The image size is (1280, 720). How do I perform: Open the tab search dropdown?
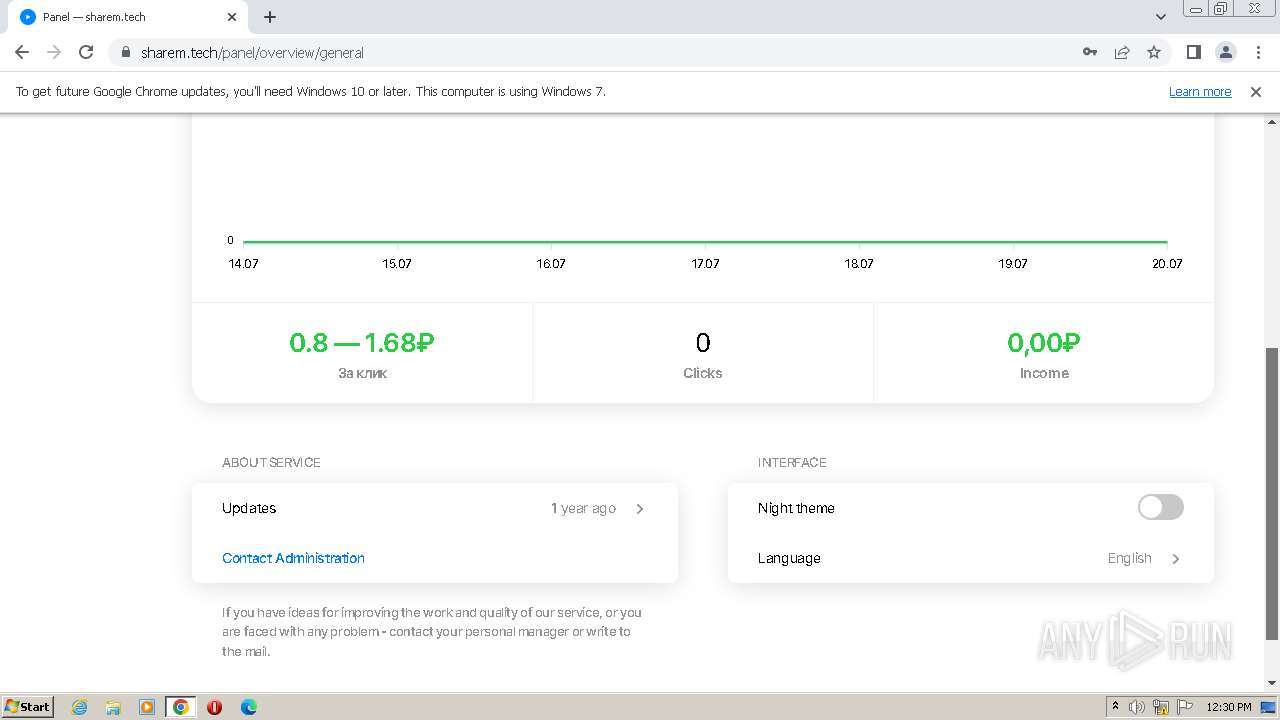click(1161, 17)
